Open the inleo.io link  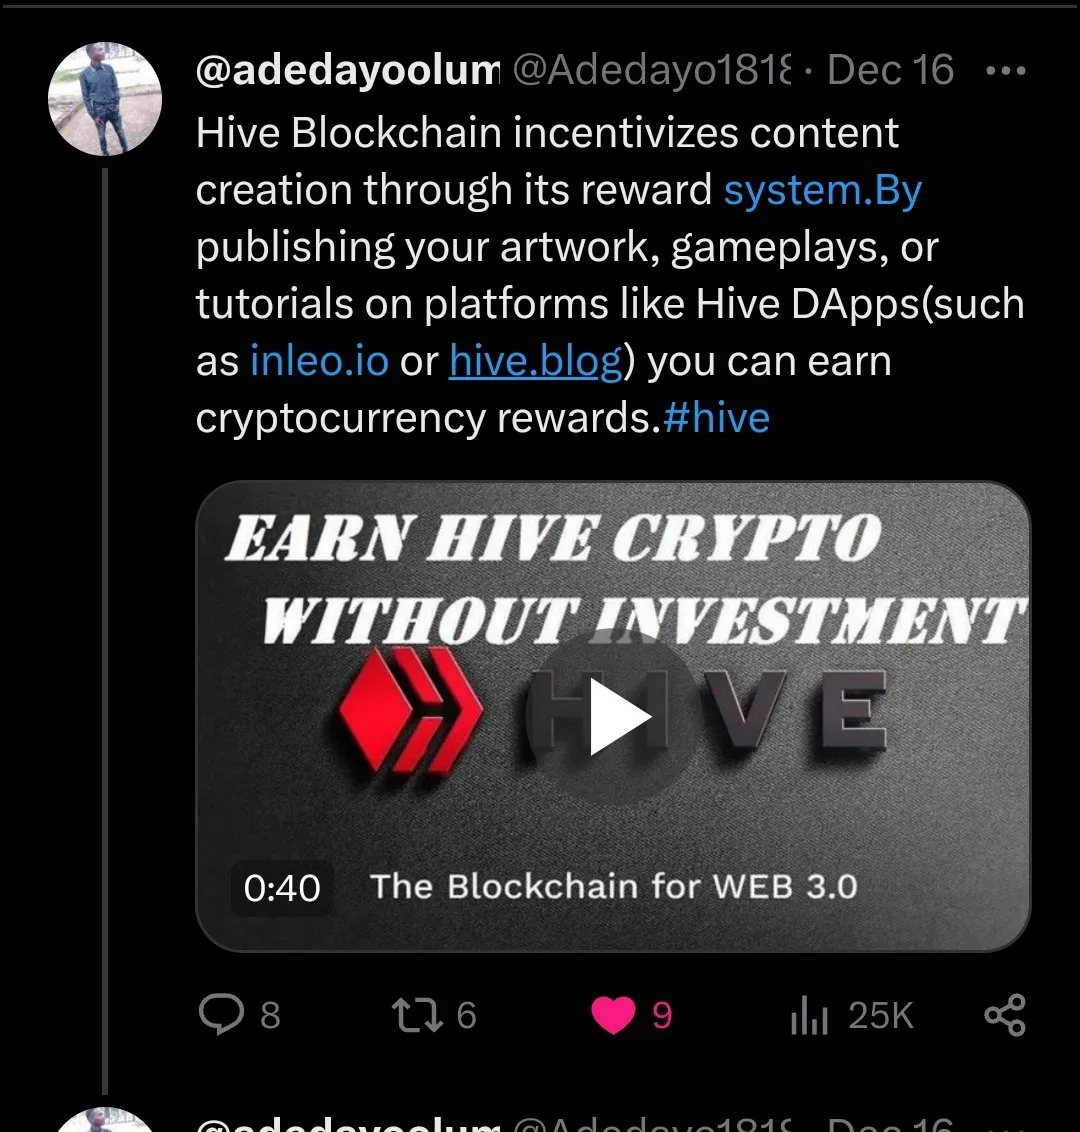tap(319, 360)
